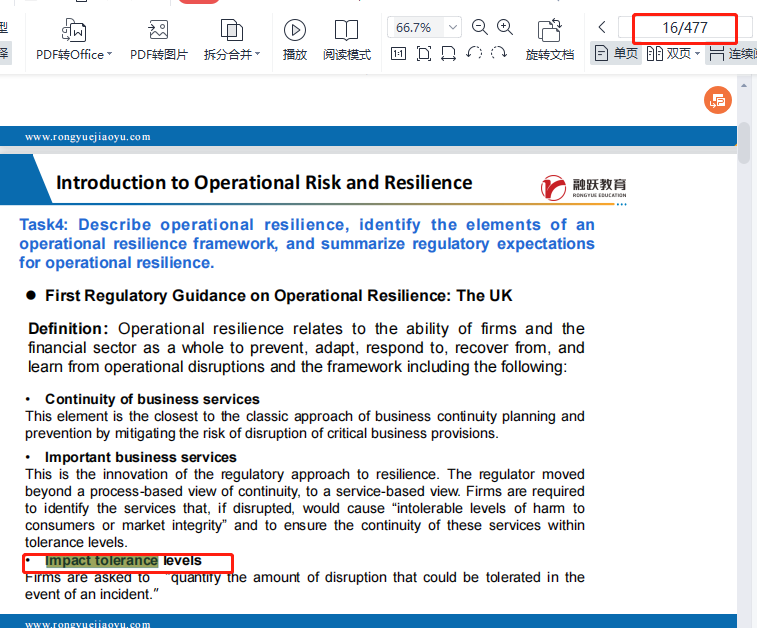Viewport: 757px width, 628px height.
Task: Rotate the page counterclockwise
Action: [x=474, y=54]
